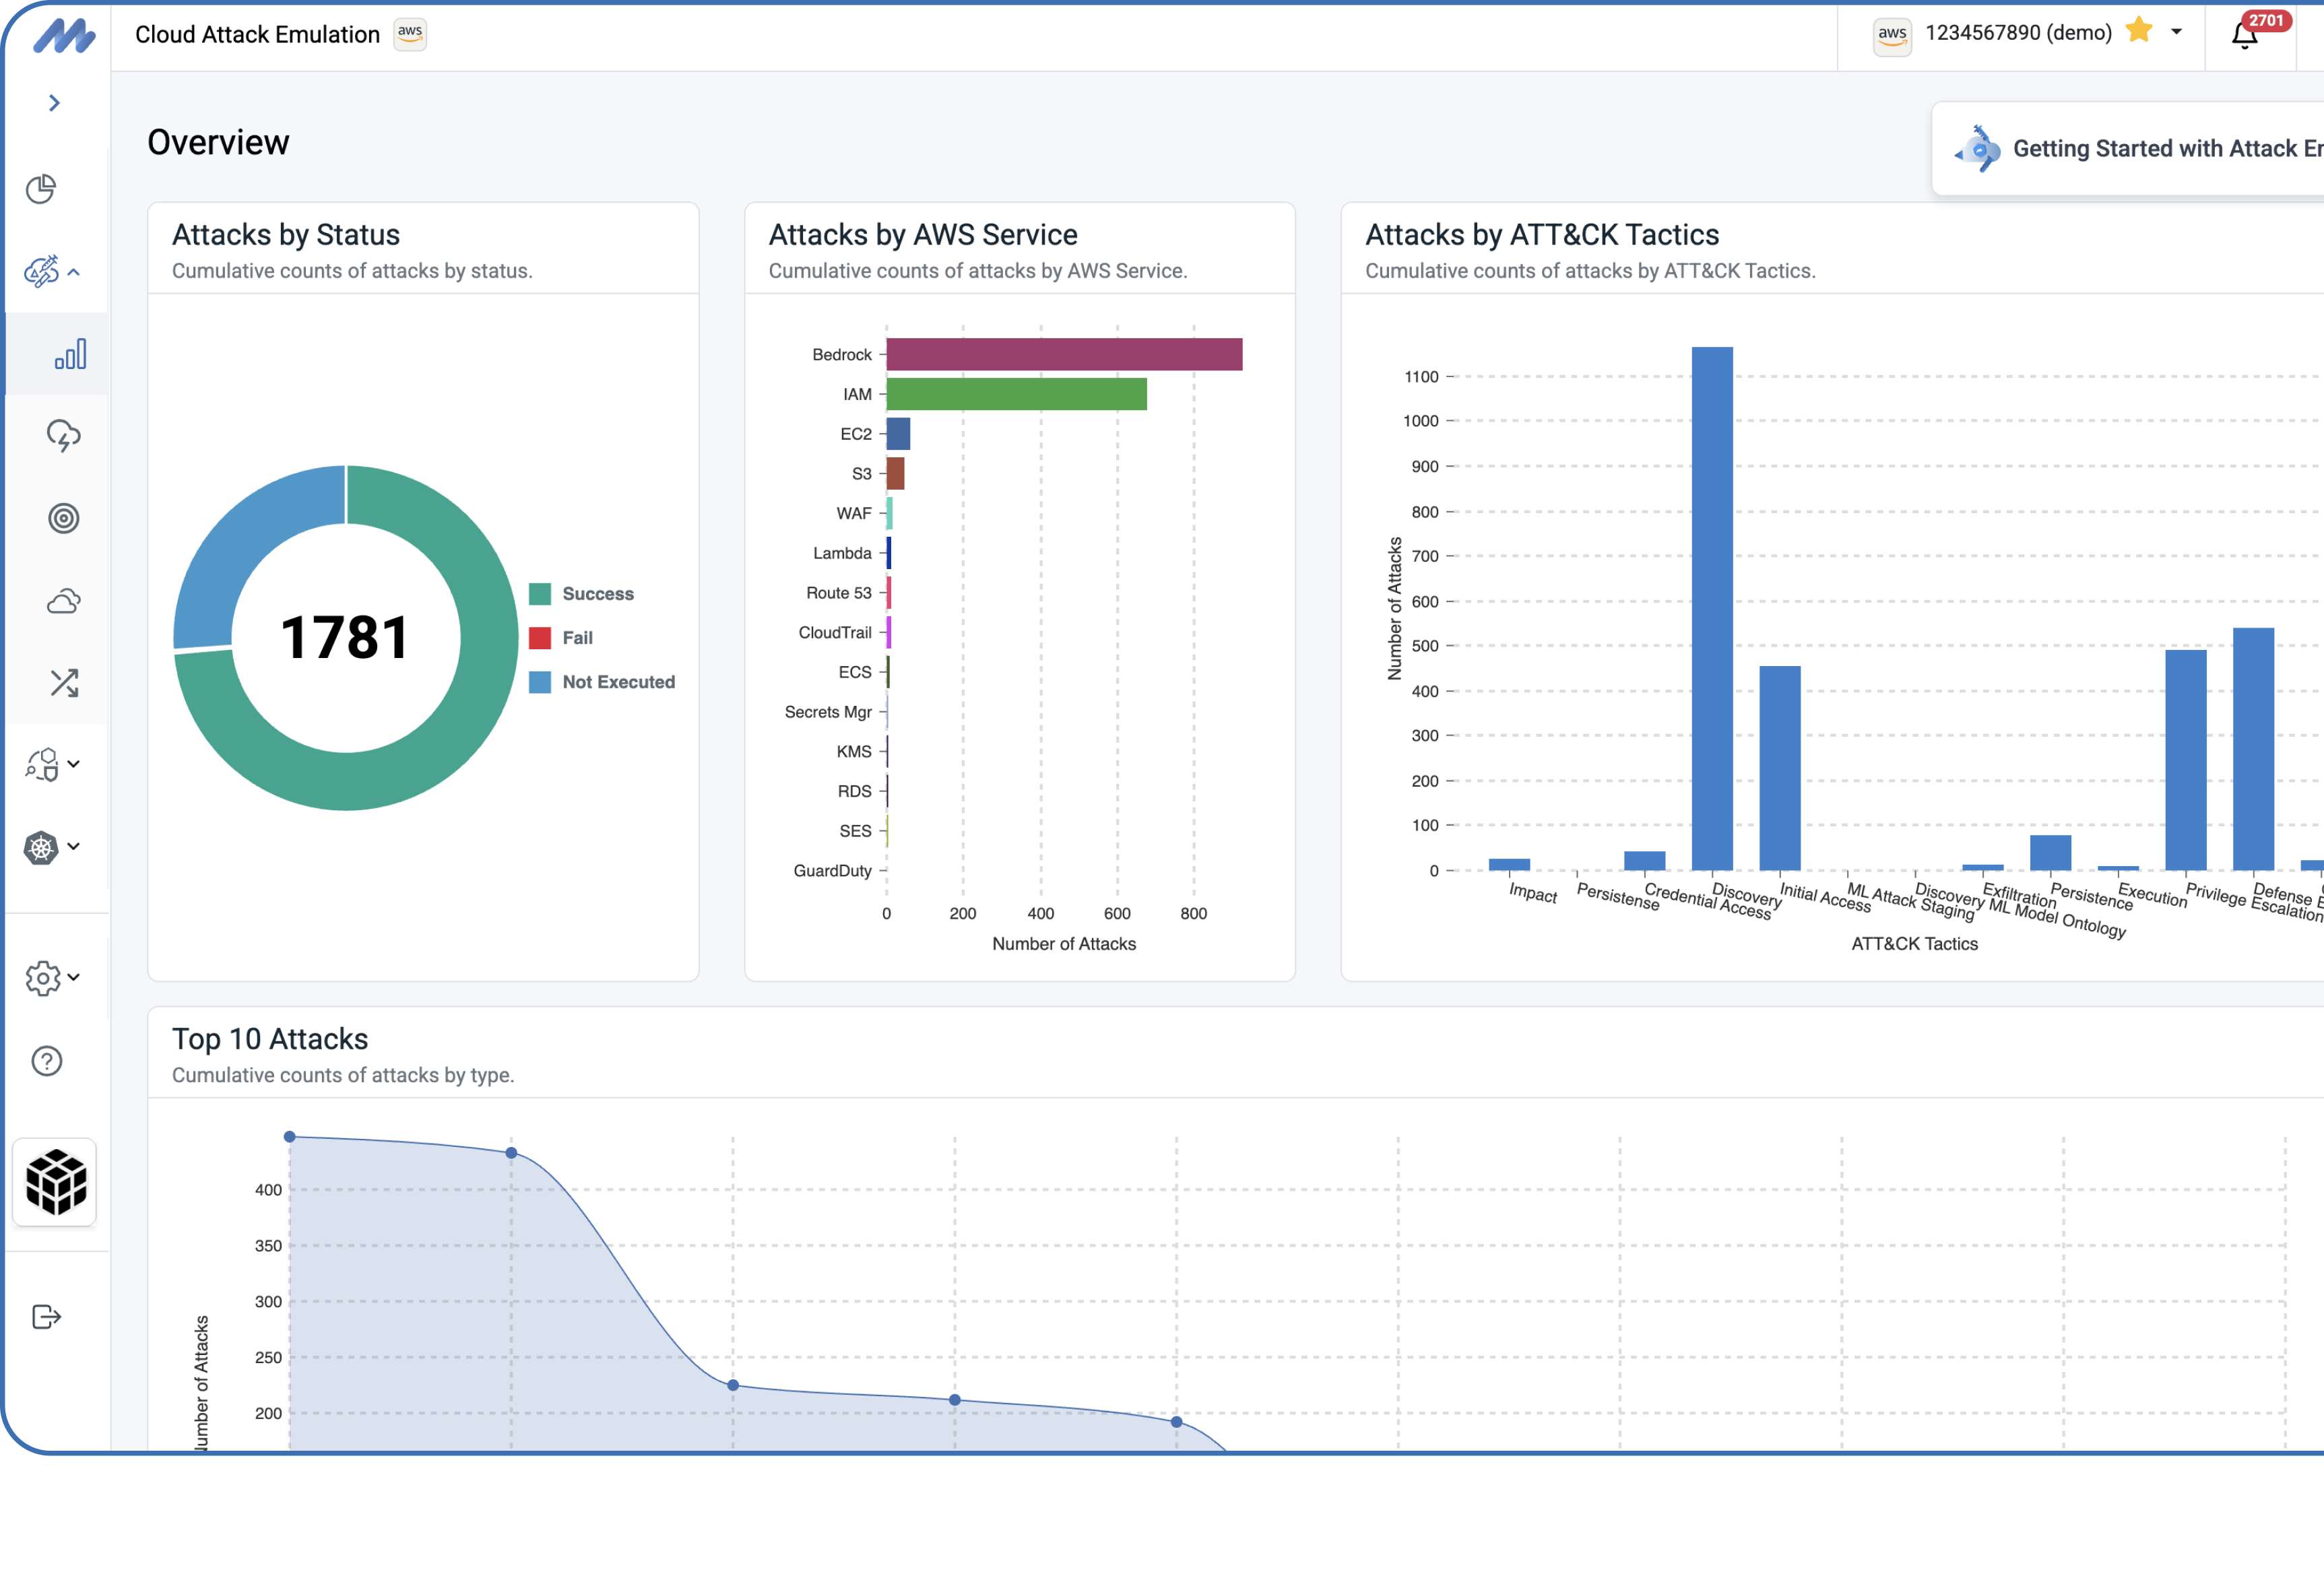This screenshot has width=2324, height=1578.
Task: Click the first data point on Top 10 Attacks
Action: pyautogui.click(x=290, y=1137)
